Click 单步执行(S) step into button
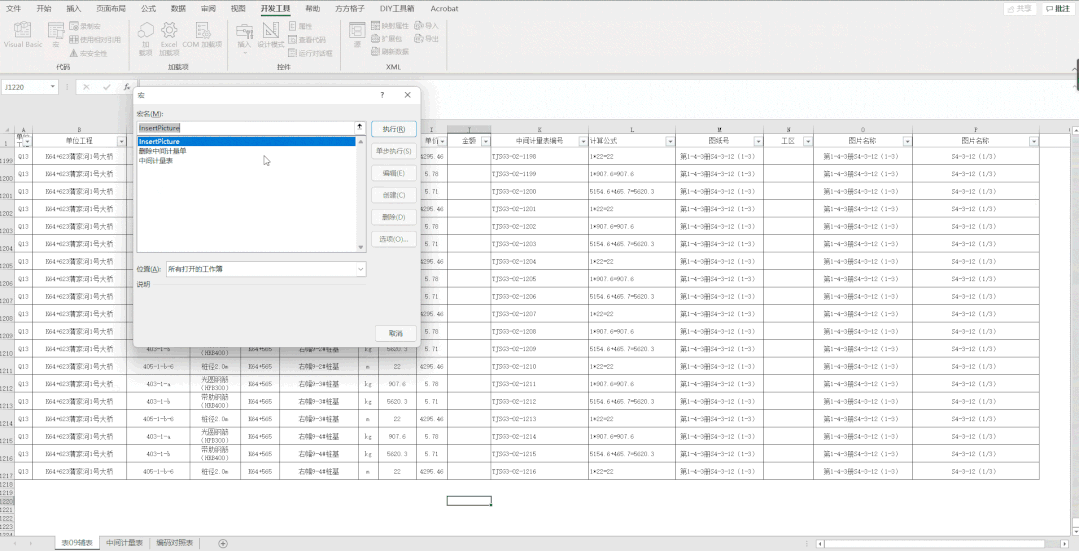The width and height of the screenshot is (1079, 551). [x=394, y=151]
